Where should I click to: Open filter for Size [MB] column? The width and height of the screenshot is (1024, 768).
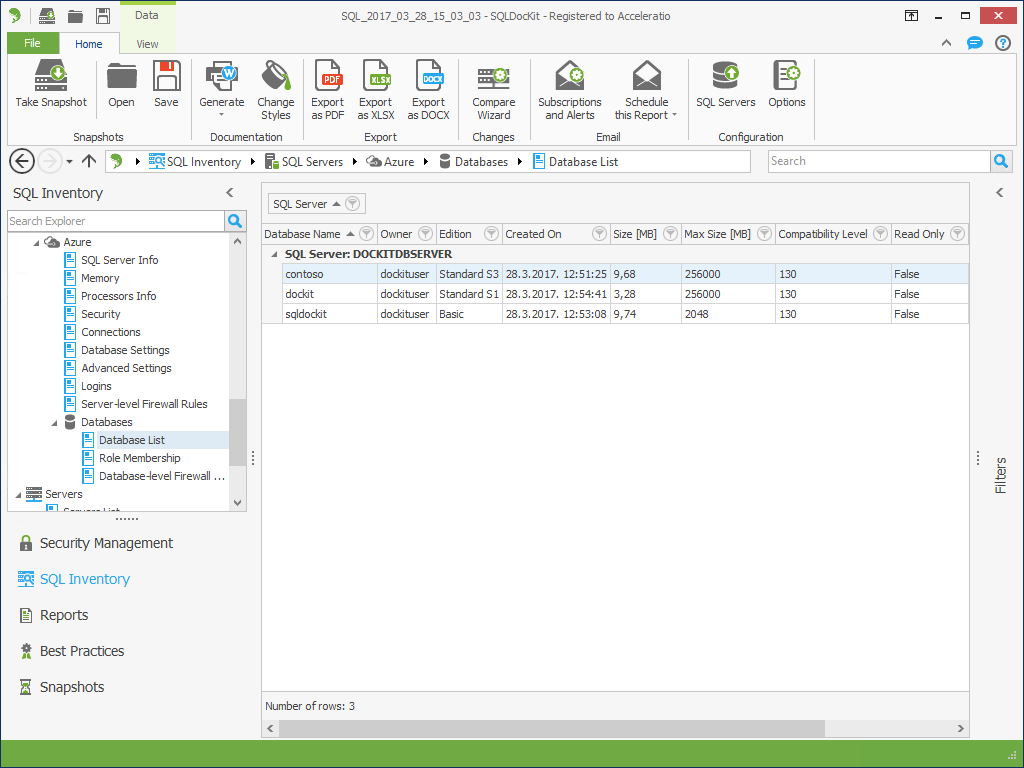[670, 234]
